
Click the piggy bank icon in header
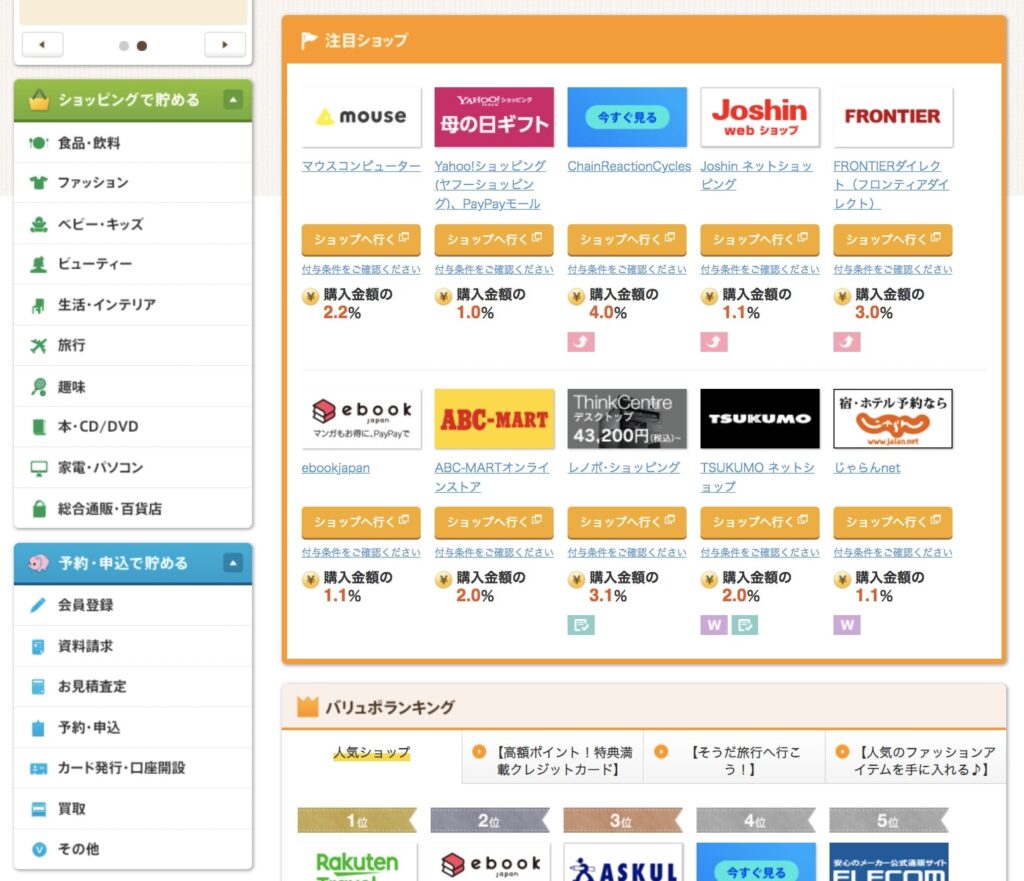[x=39, y=563]
